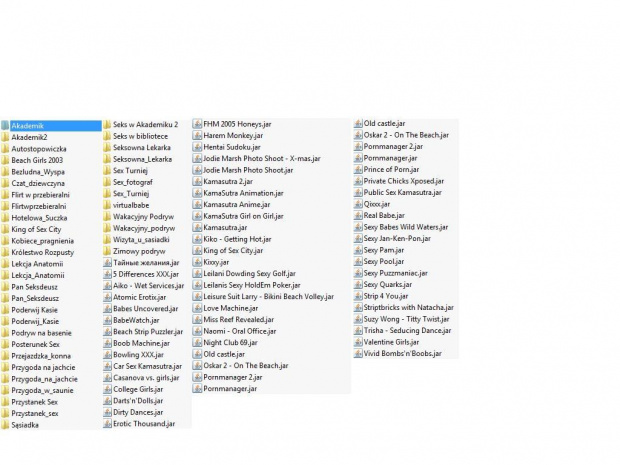Select the folder icon next to Czat_dziewczyna
The image size is (620, 465).
(x=5, y=183)
